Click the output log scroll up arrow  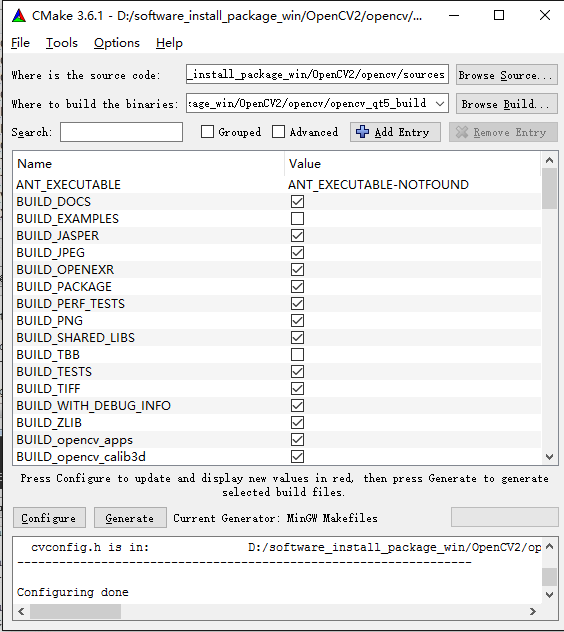(549, 546)
